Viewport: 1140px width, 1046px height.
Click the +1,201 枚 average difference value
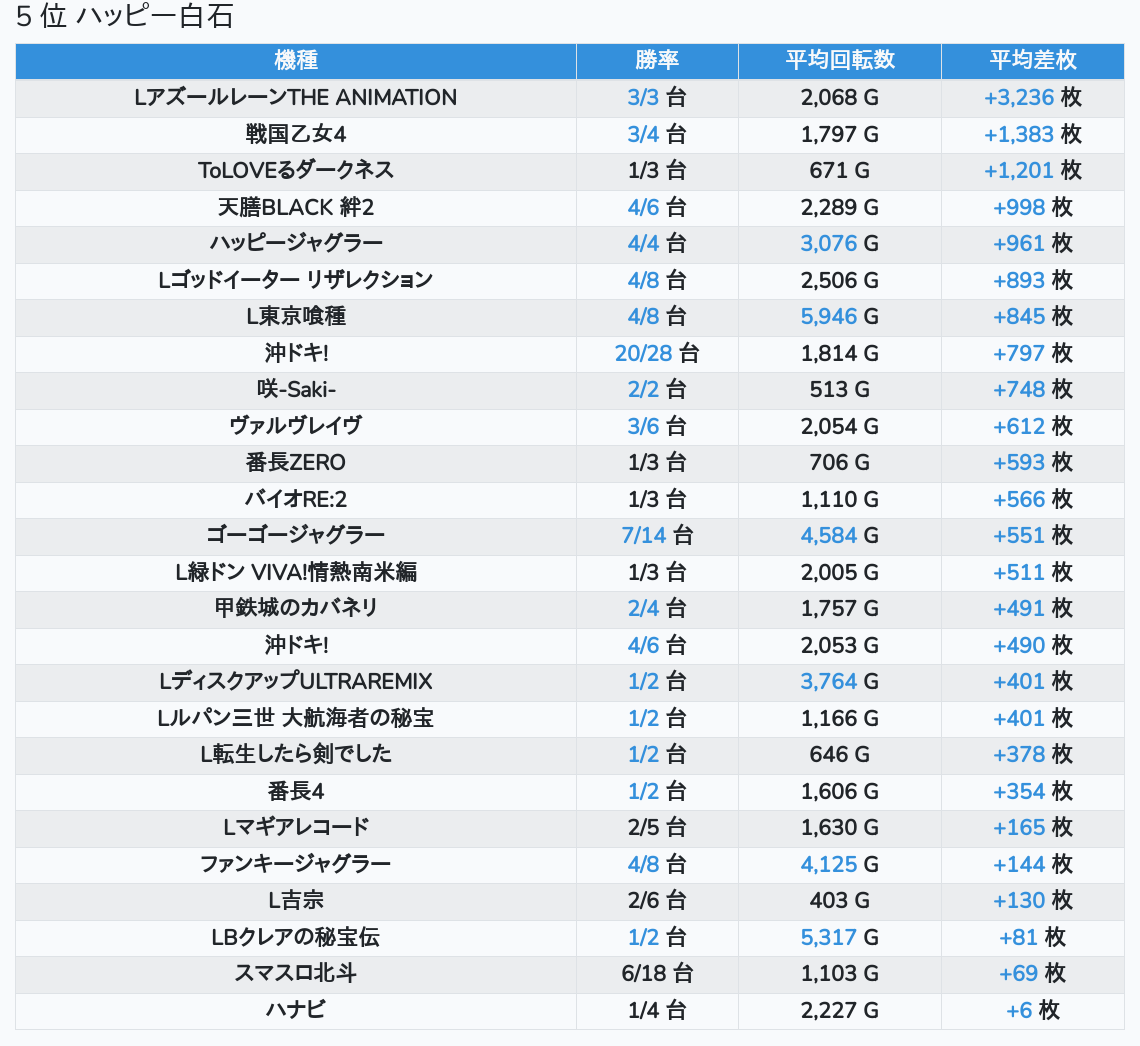click(x=1032, y=171)
